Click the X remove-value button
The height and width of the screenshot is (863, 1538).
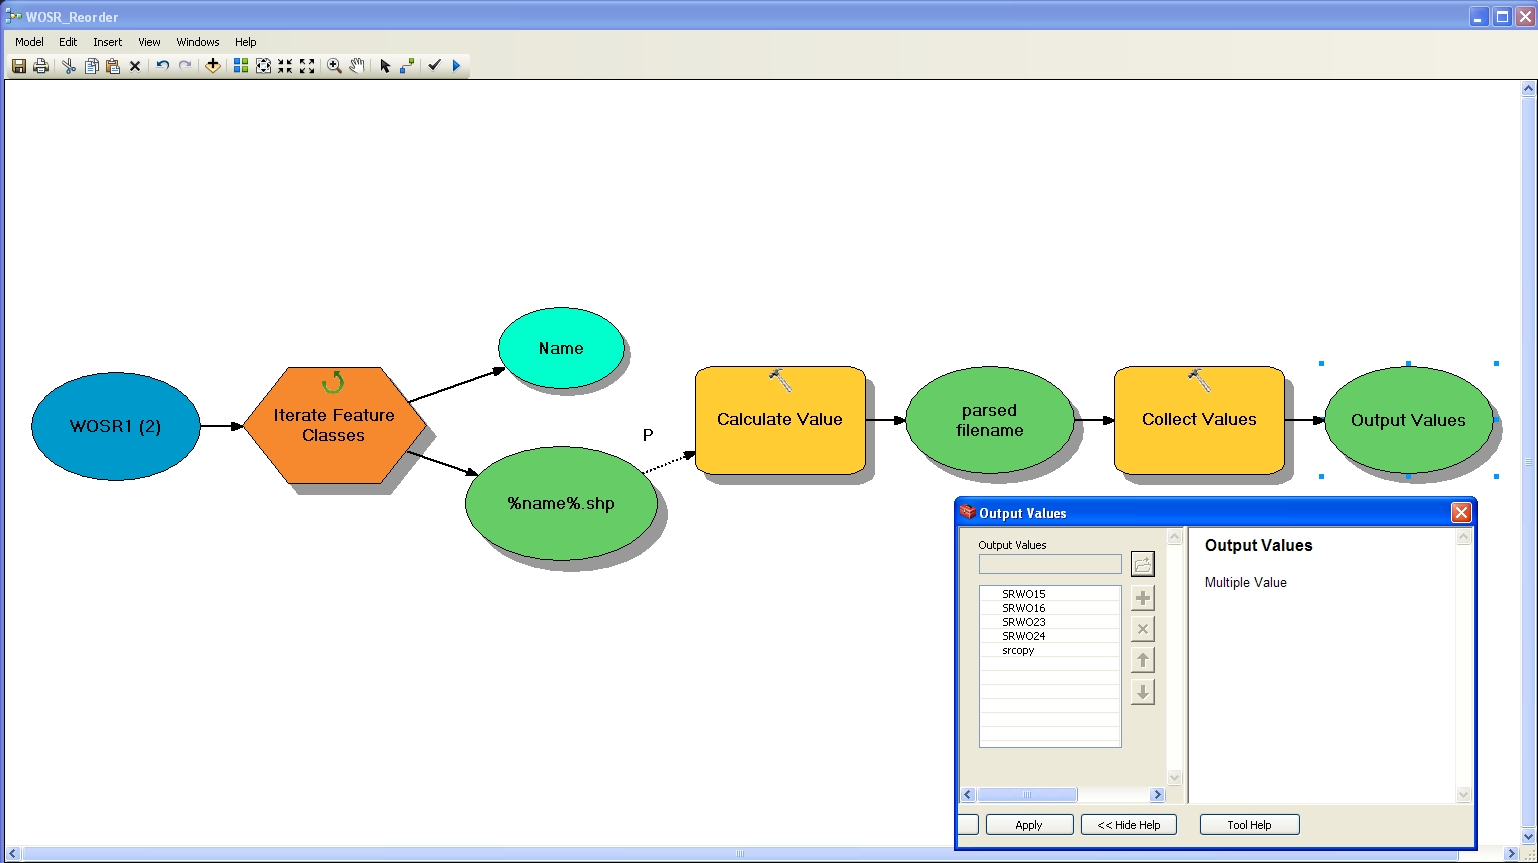(1143, 629)
